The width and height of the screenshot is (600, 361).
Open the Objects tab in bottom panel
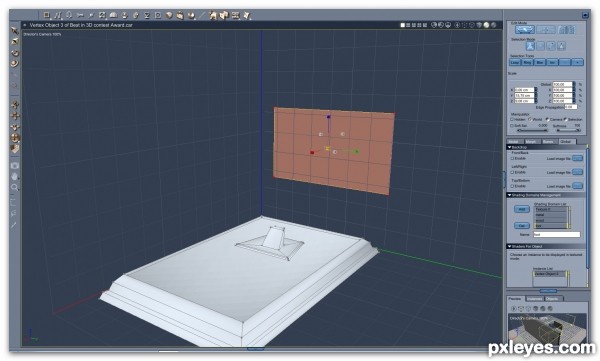552,299
